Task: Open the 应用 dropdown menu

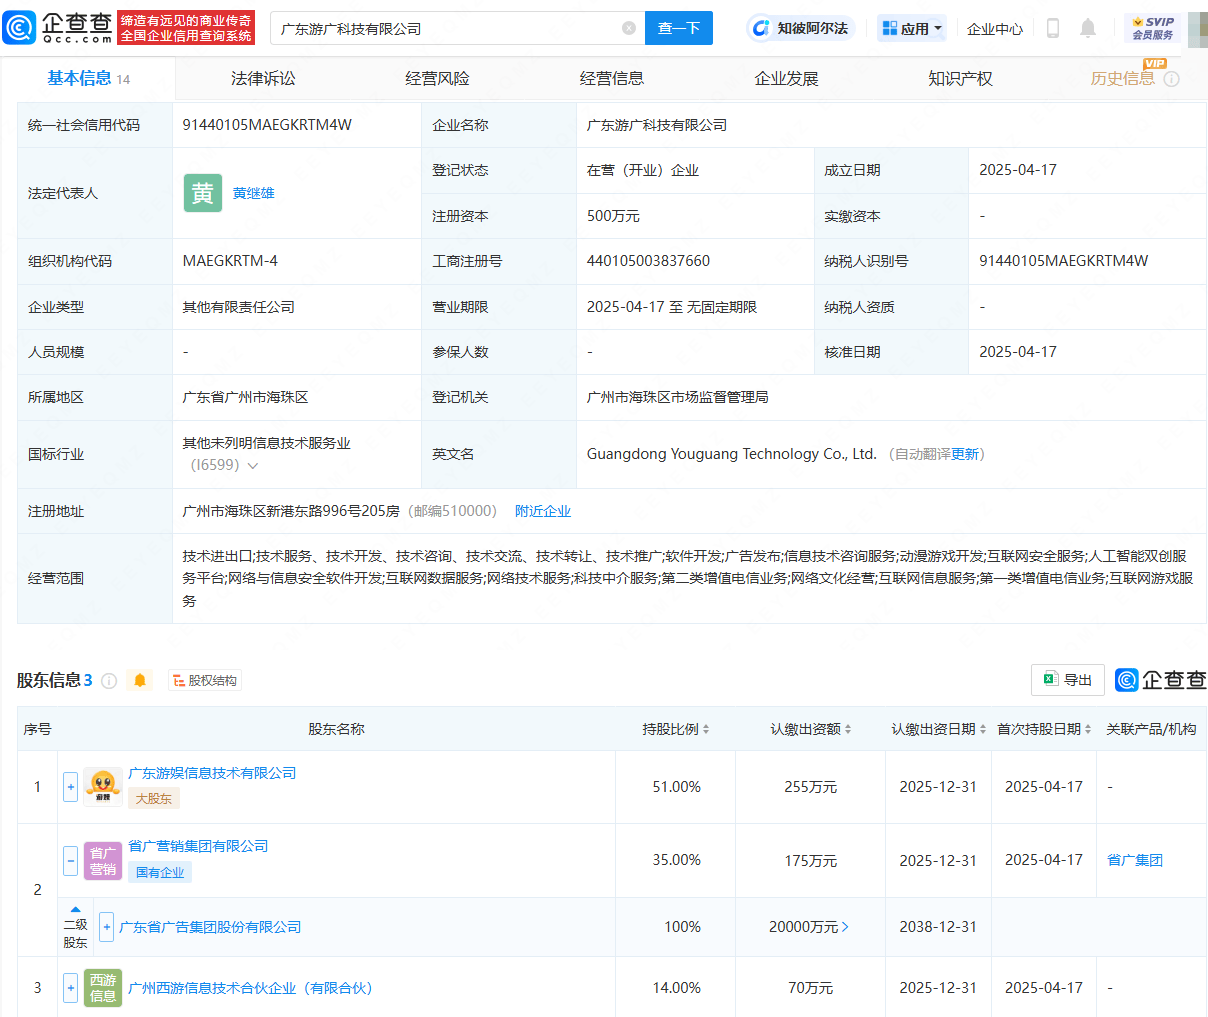Action: point(912,28)
